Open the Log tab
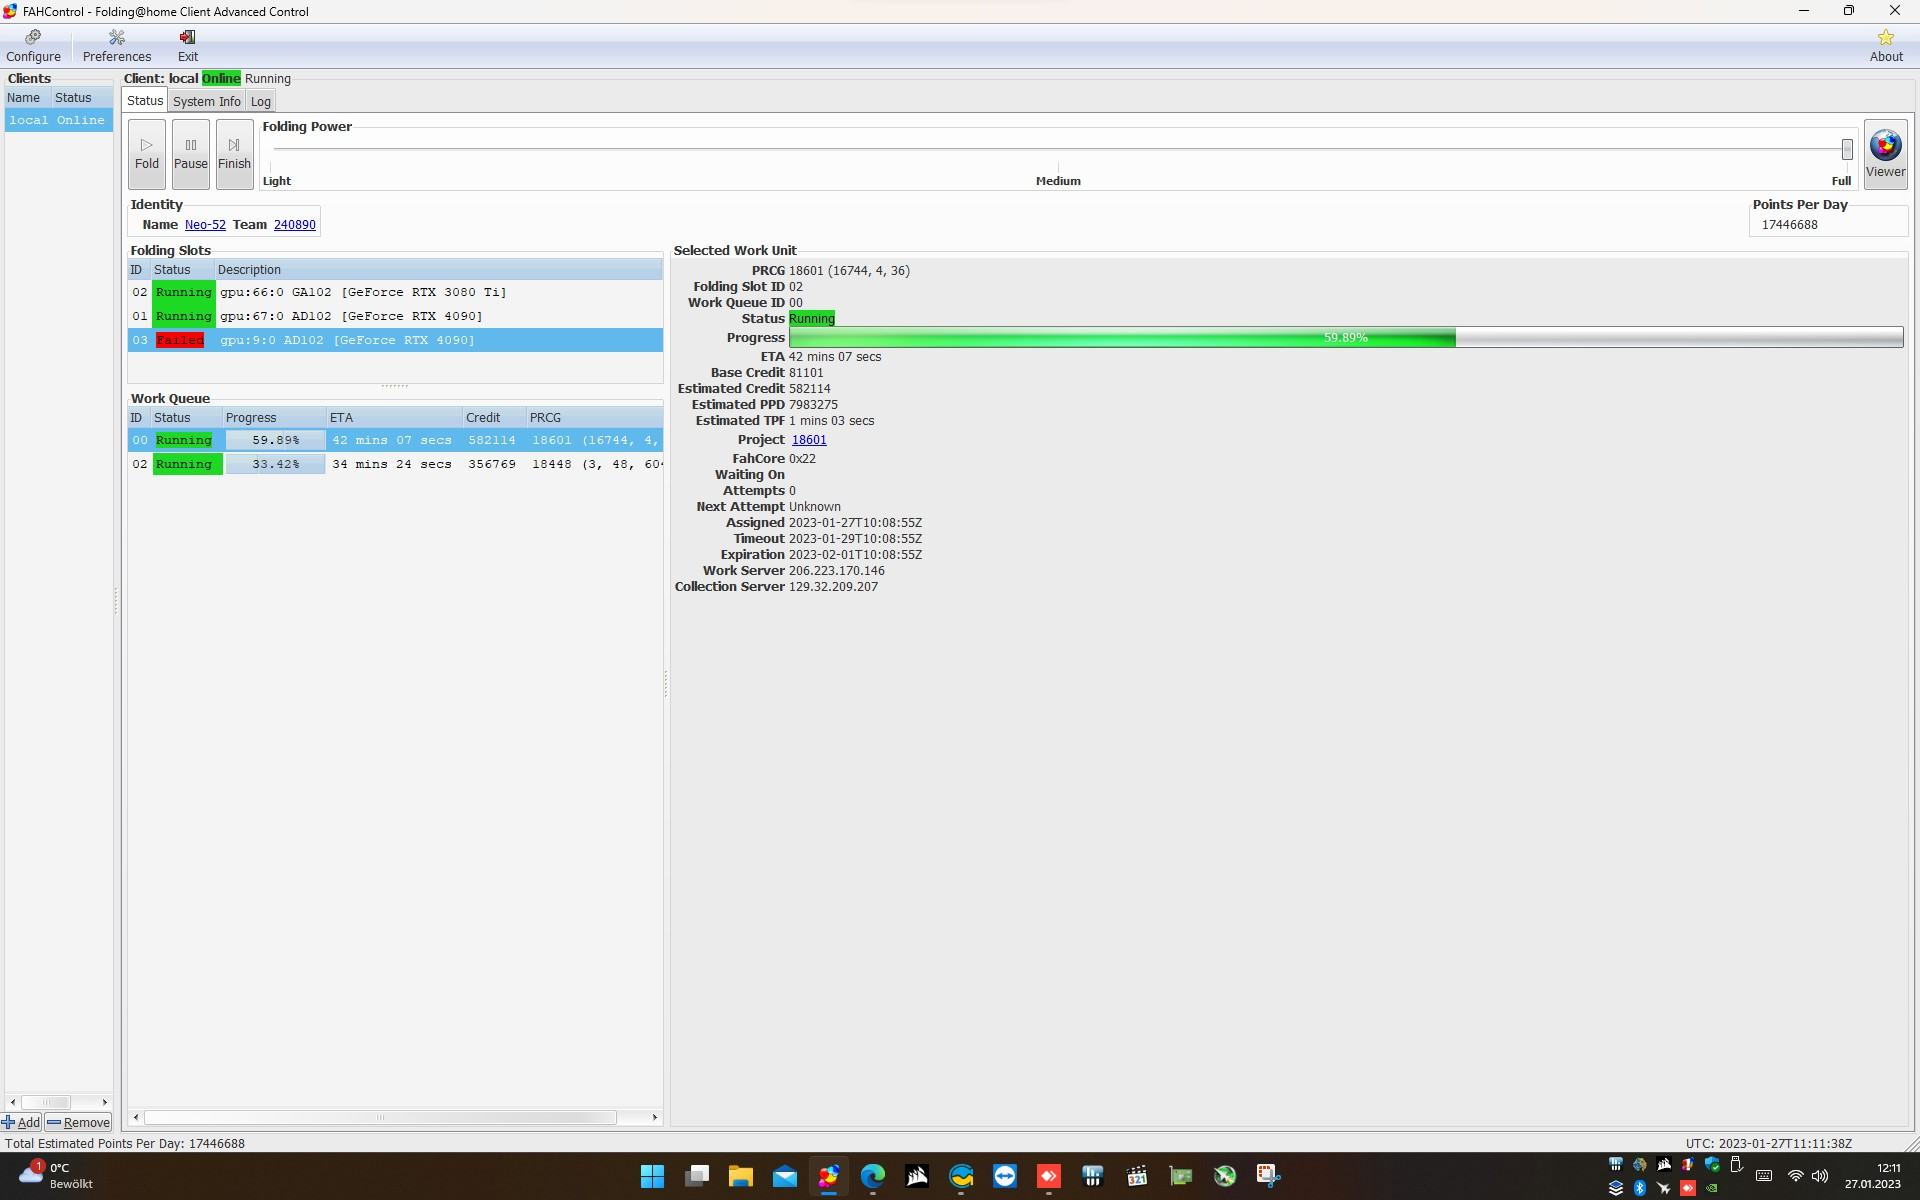The width and height of the screenshot is (1920, 1200). pos(261,102)
